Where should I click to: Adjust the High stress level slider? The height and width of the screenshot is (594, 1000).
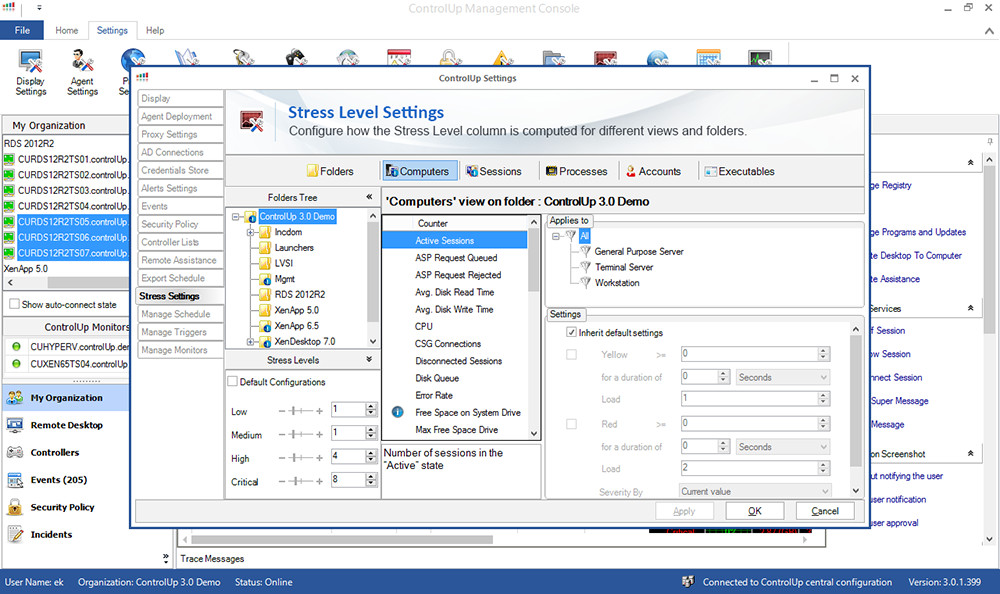[300, 457]
